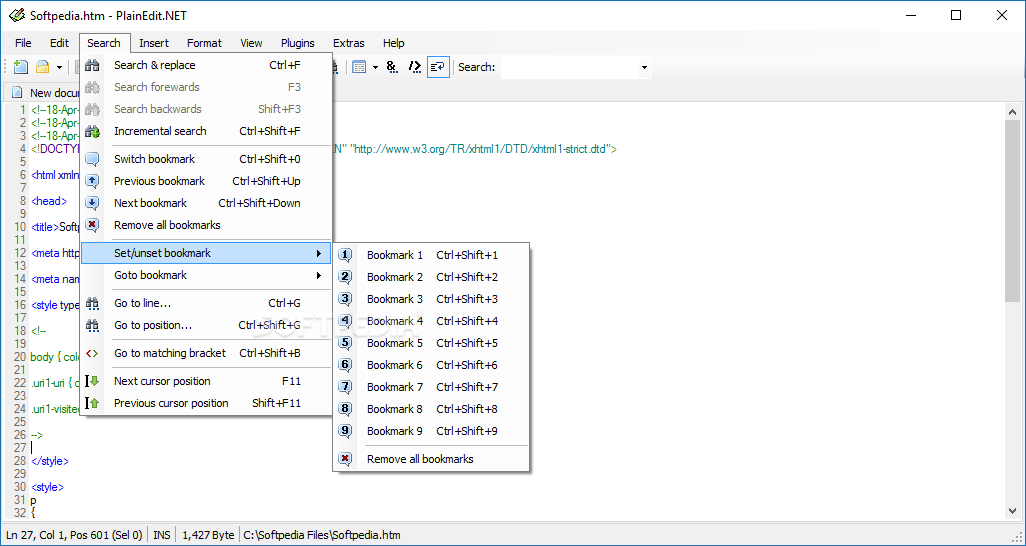
Task: Open the File menu
Action: click(x=23, y=43)
